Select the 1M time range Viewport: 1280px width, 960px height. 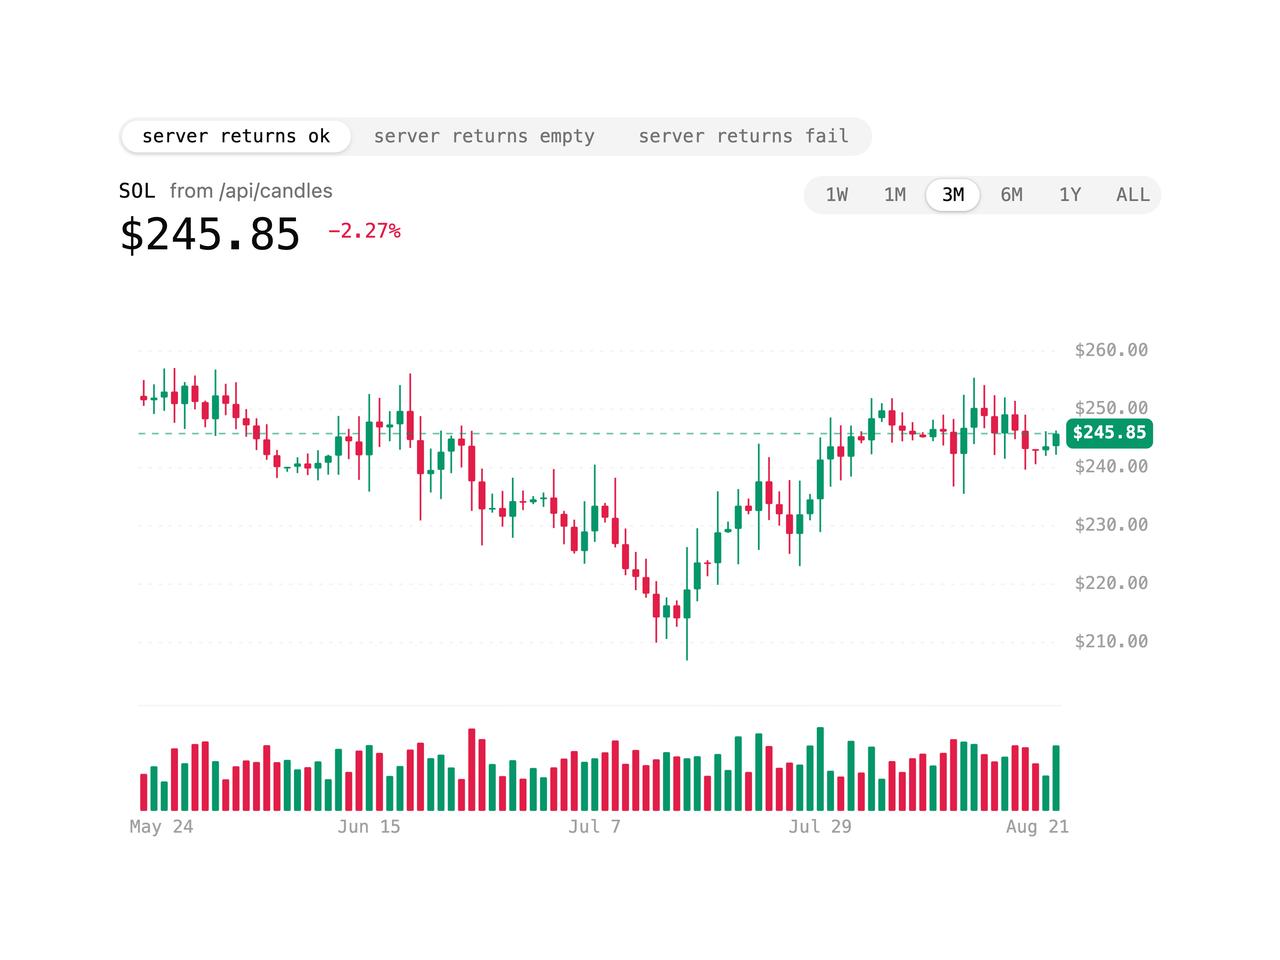point(895,195)
